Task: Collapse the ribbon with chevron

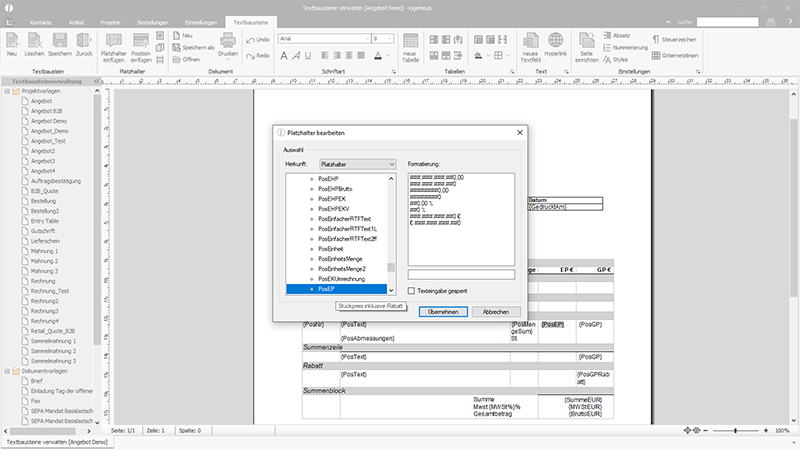Action: pos(668,22)
